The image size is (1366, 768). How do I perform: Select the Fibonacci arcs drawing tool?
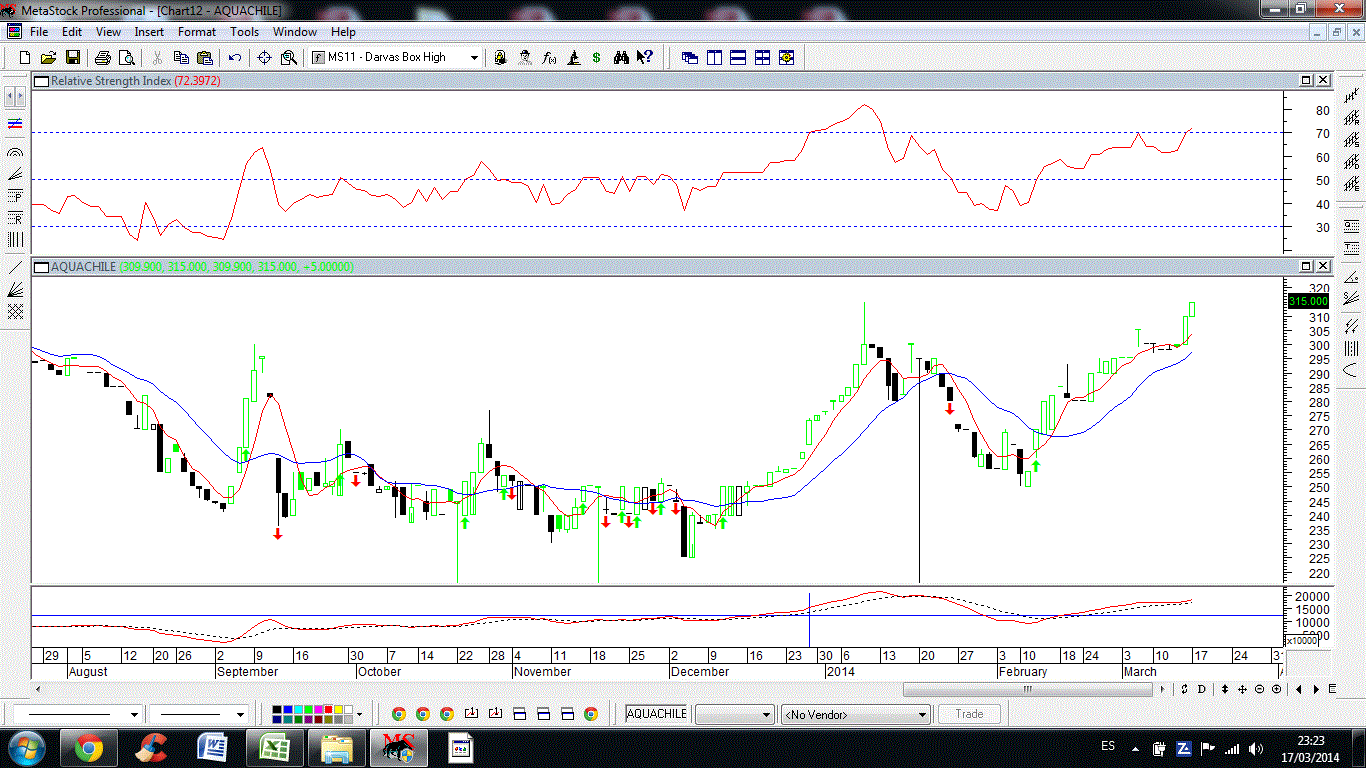15,152
